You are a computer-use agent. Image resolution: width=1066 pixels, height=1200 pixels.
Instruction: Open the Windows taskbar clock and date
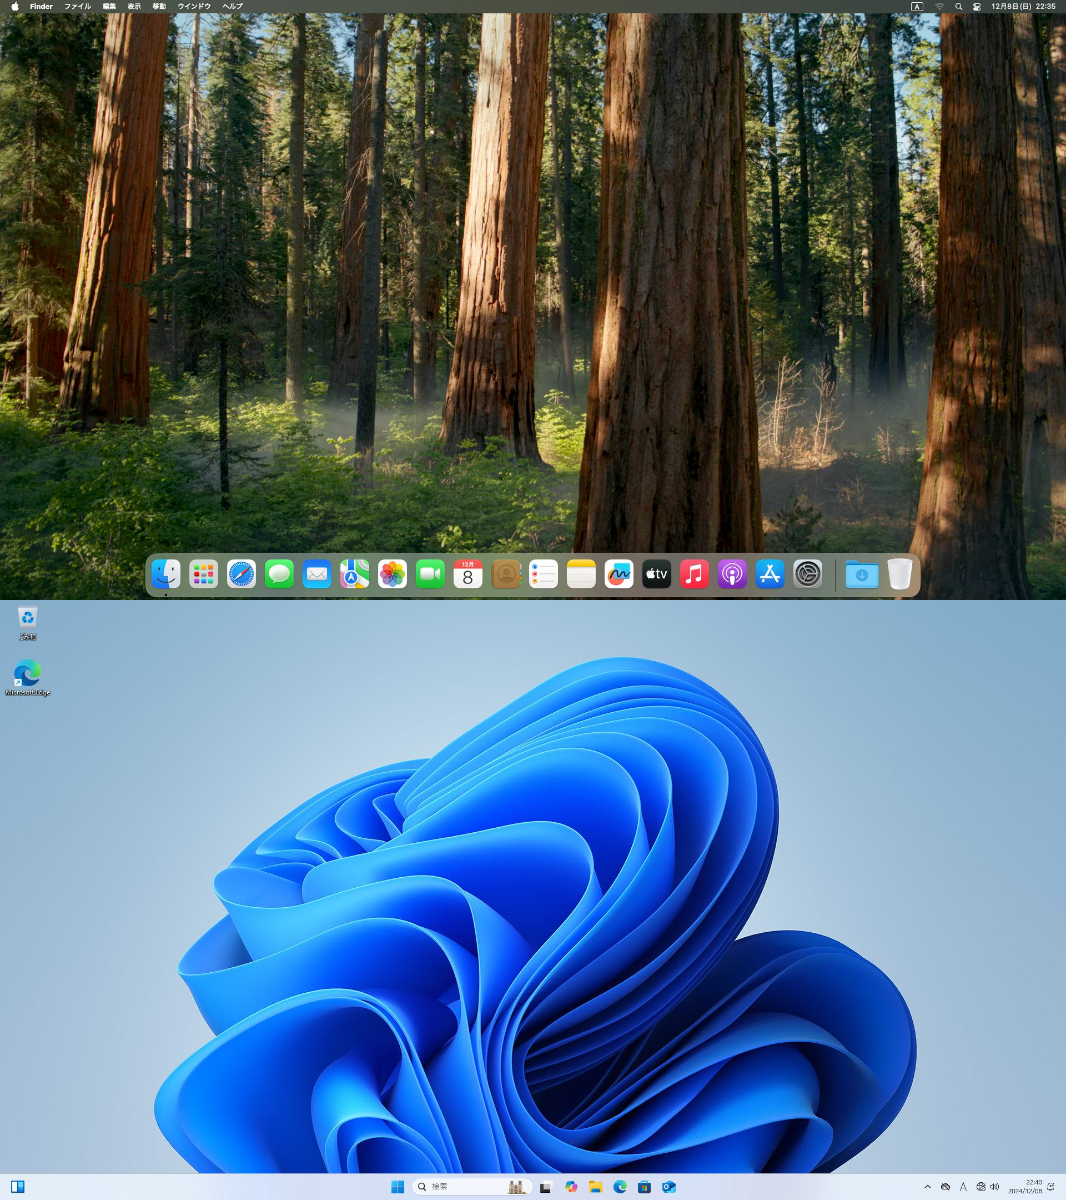[x=1026, y=1187]
